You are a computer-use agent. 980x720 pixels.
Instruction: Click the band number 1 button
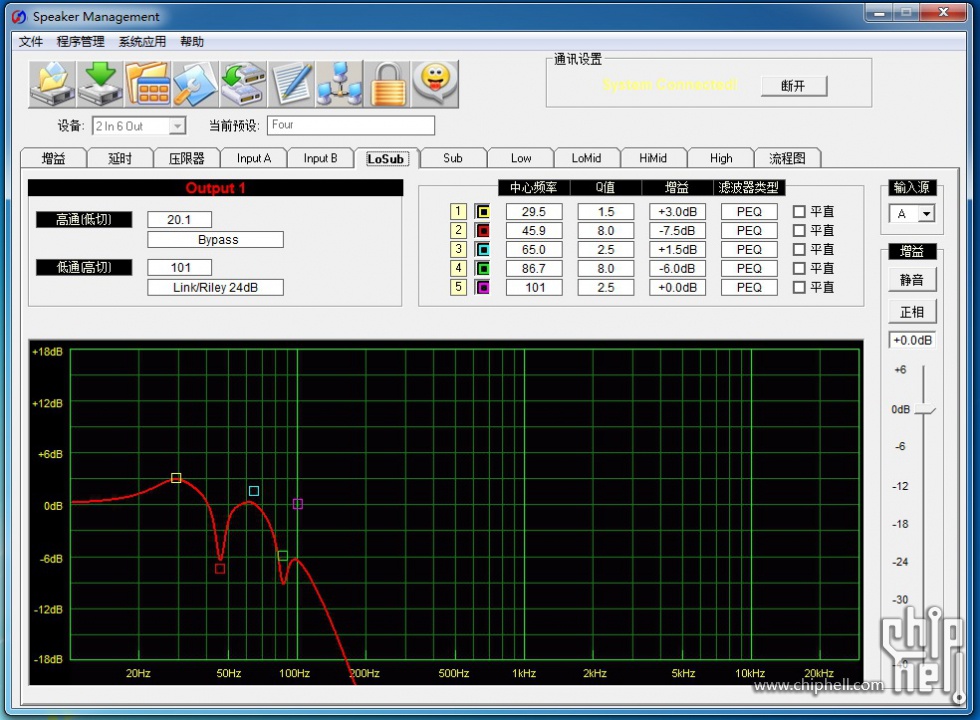[x=458, y=212]
